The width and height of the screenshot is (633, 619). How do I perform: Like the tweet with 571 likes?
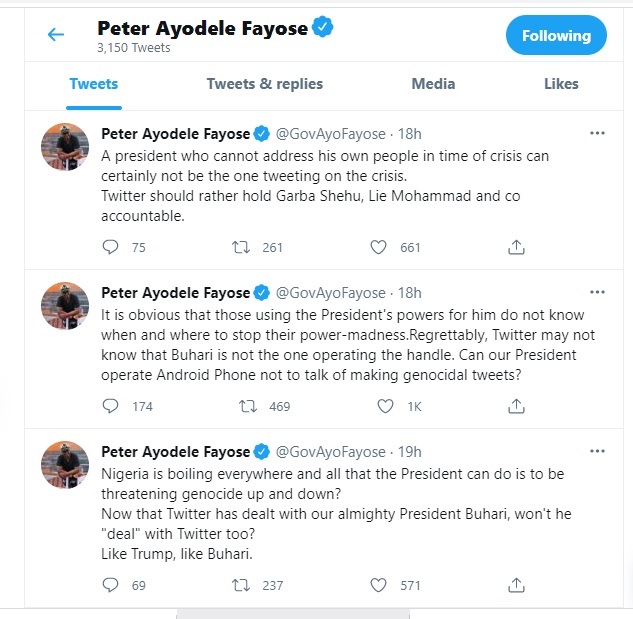pos(378,585)
